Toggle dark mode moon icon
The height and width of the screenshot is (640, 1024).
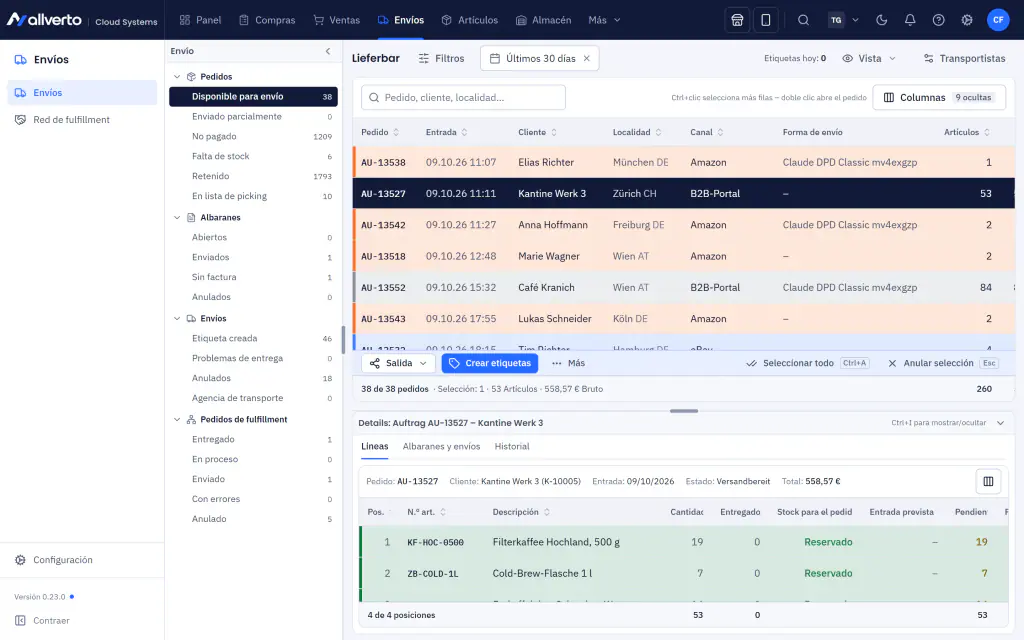(882, 20)
